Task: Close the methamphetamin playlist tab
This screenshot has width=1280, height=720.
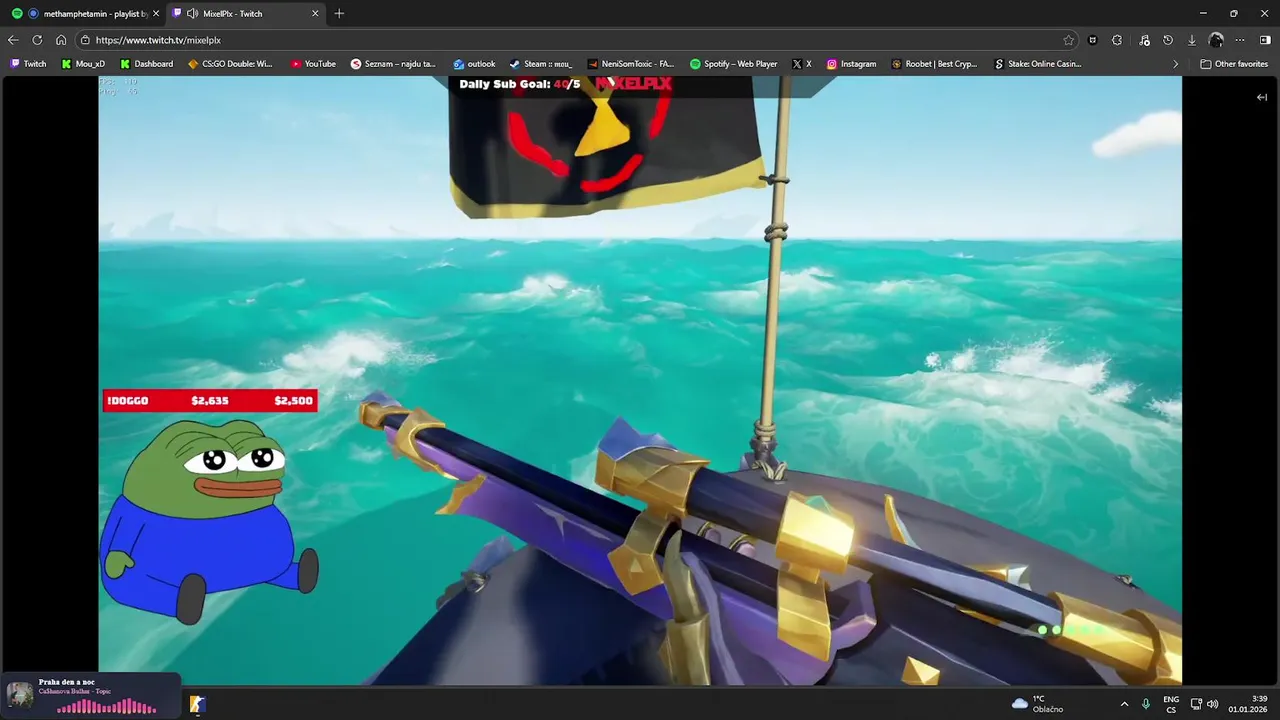Action: (x=156, y=14)
